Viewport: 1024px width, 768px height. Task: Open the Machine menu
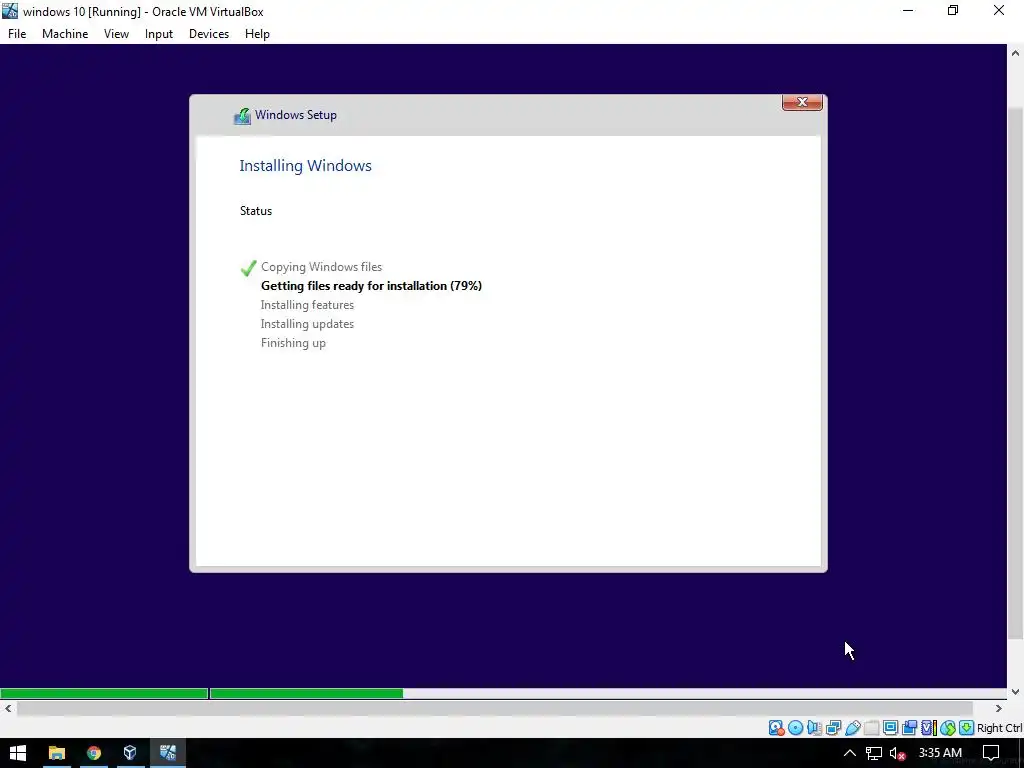click(x=65, y=34)
